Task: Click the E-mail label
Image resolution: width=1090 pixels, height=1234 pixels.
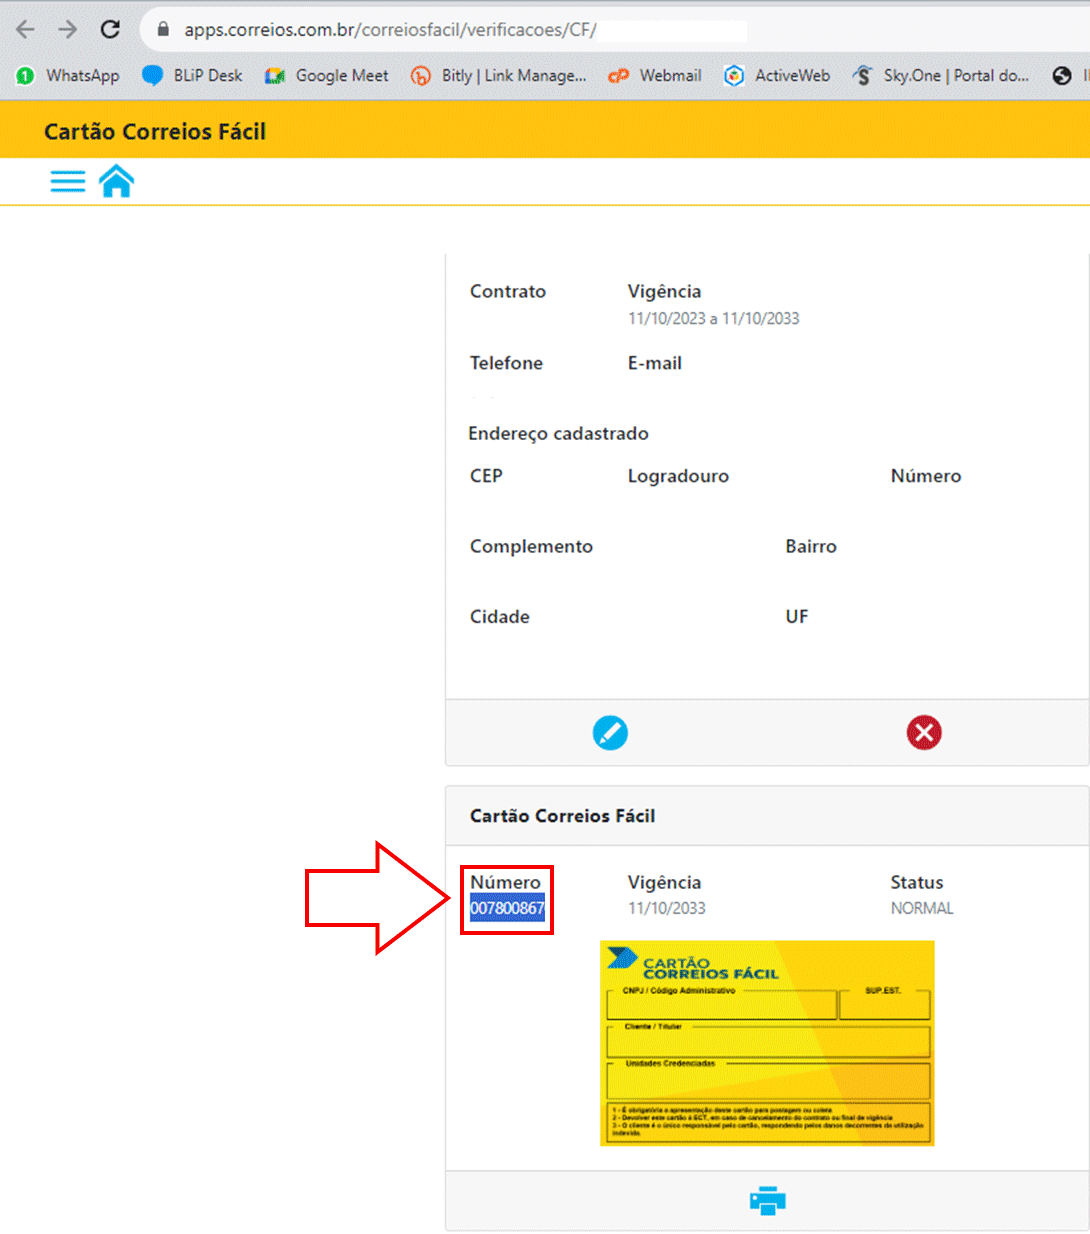Action: click(655, 363)
